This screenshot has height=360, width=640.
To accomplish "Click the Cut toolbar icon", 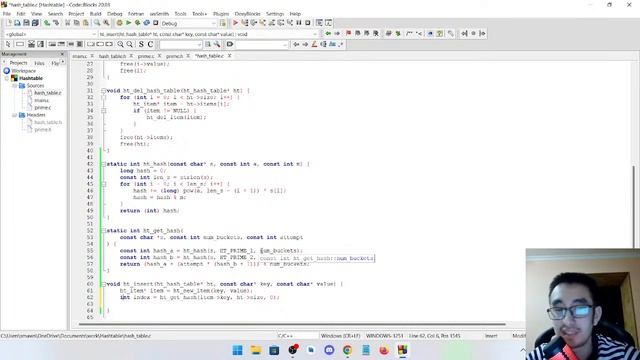I will click(x=68, y=23).
